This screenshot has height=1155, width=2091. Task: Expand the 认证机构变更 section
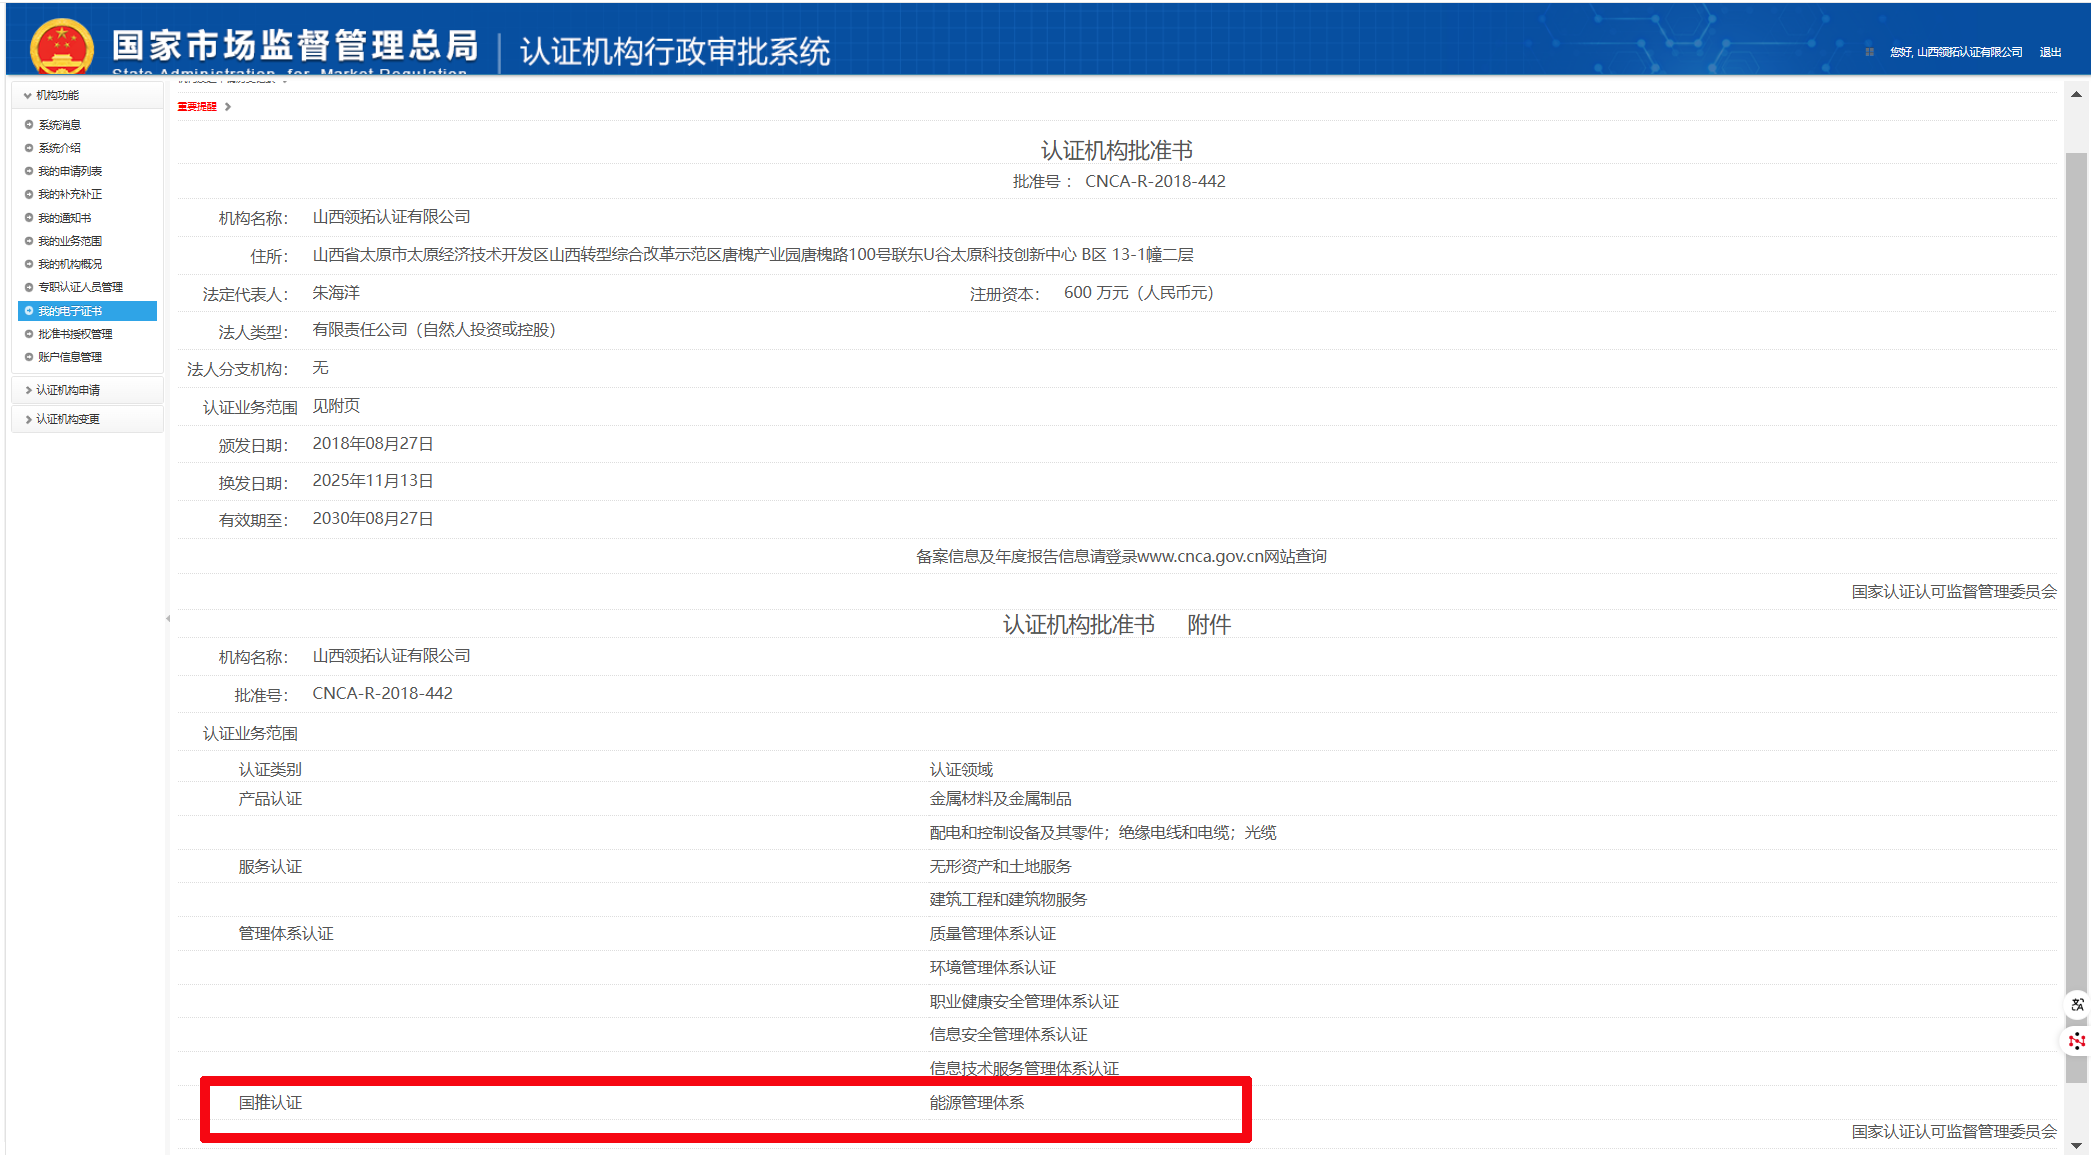67,419
